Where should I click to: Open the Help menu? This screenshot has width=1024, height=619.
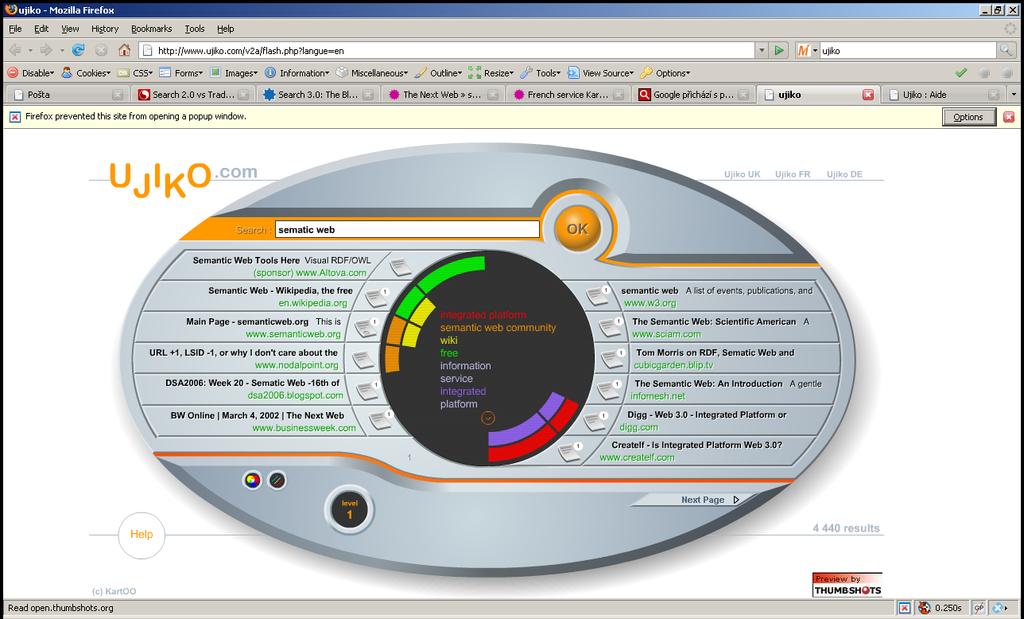(x=225, y=29)
